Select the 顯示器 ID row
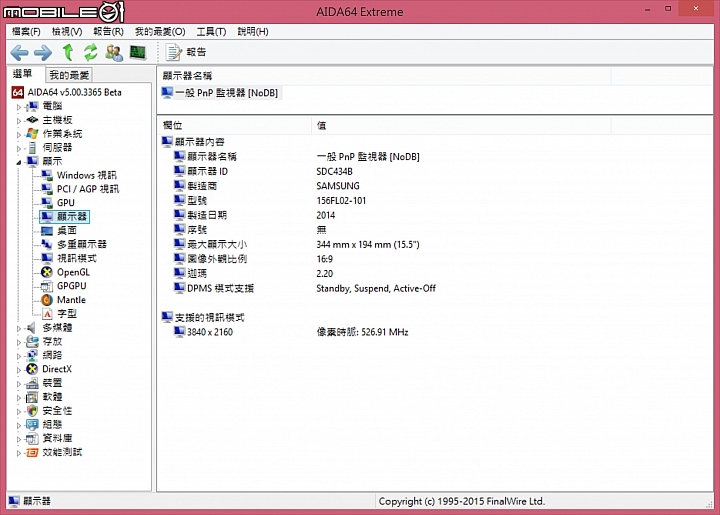Screen dimensions: 720x515 pyautogui.click(x=207, y=171)
